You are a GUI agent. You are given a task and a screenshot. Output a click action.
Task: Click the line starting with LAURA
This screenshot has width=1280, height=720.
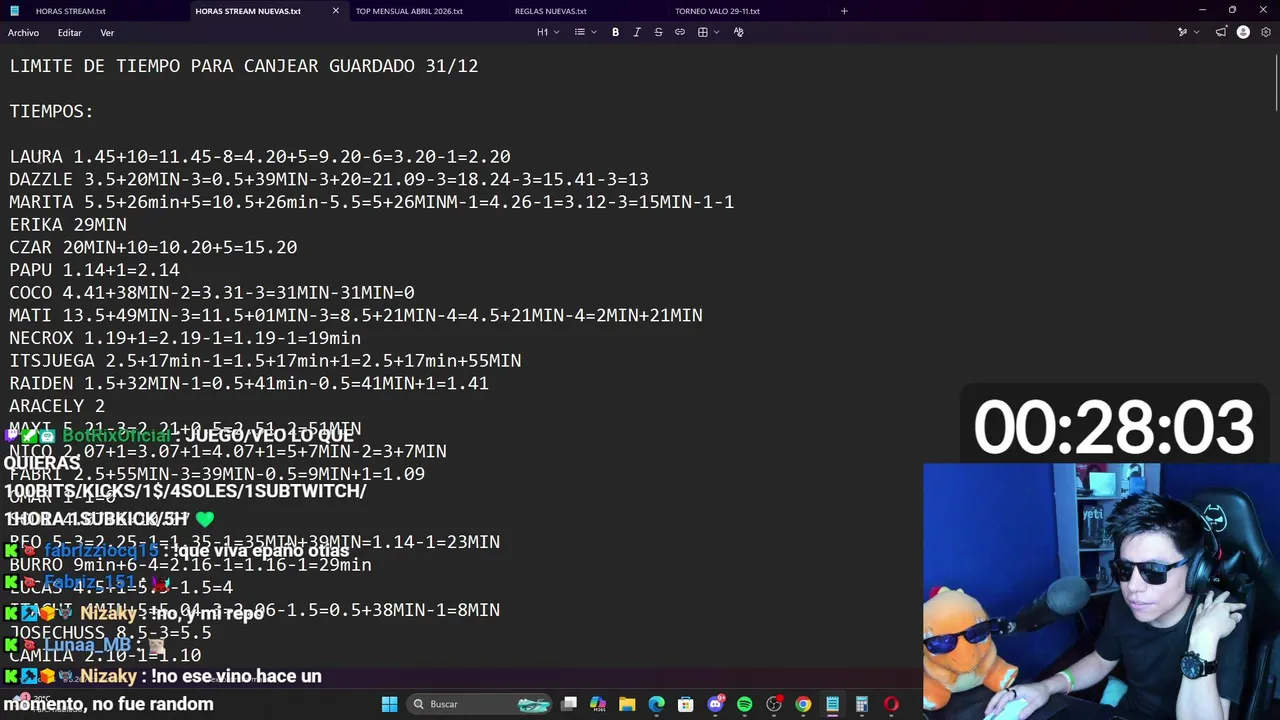point(260,157)
